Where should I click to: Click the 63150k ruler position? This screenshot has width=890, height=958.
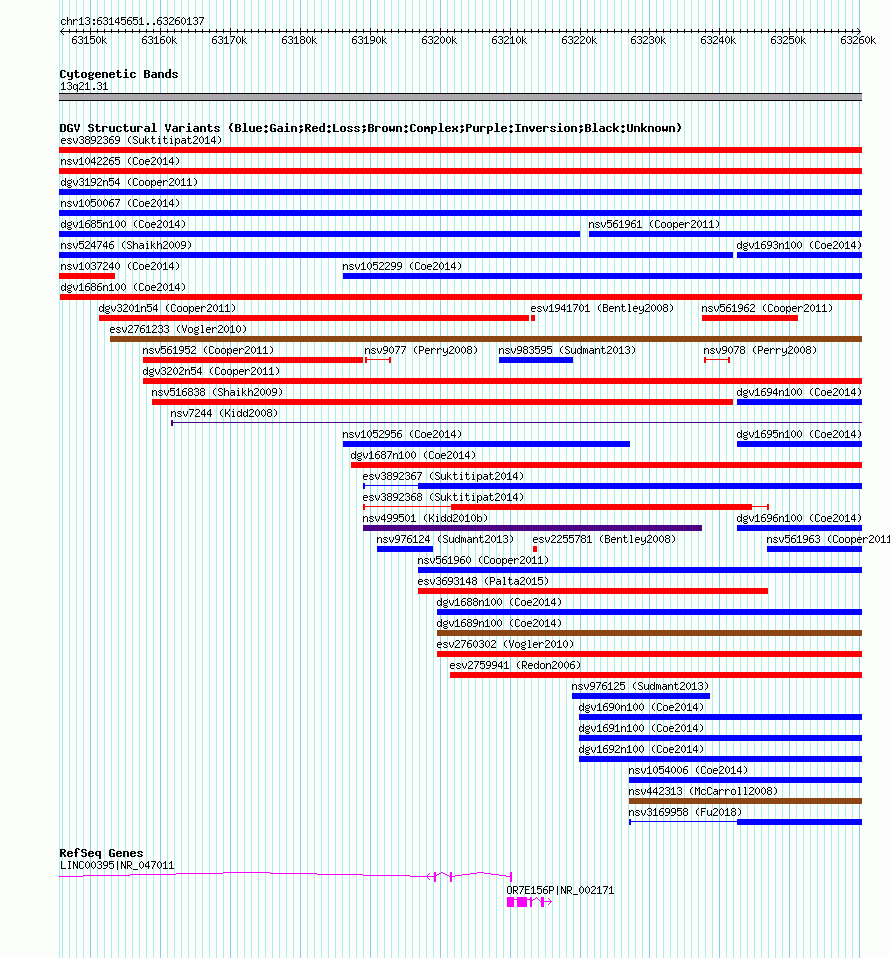(x=89, y=40)
